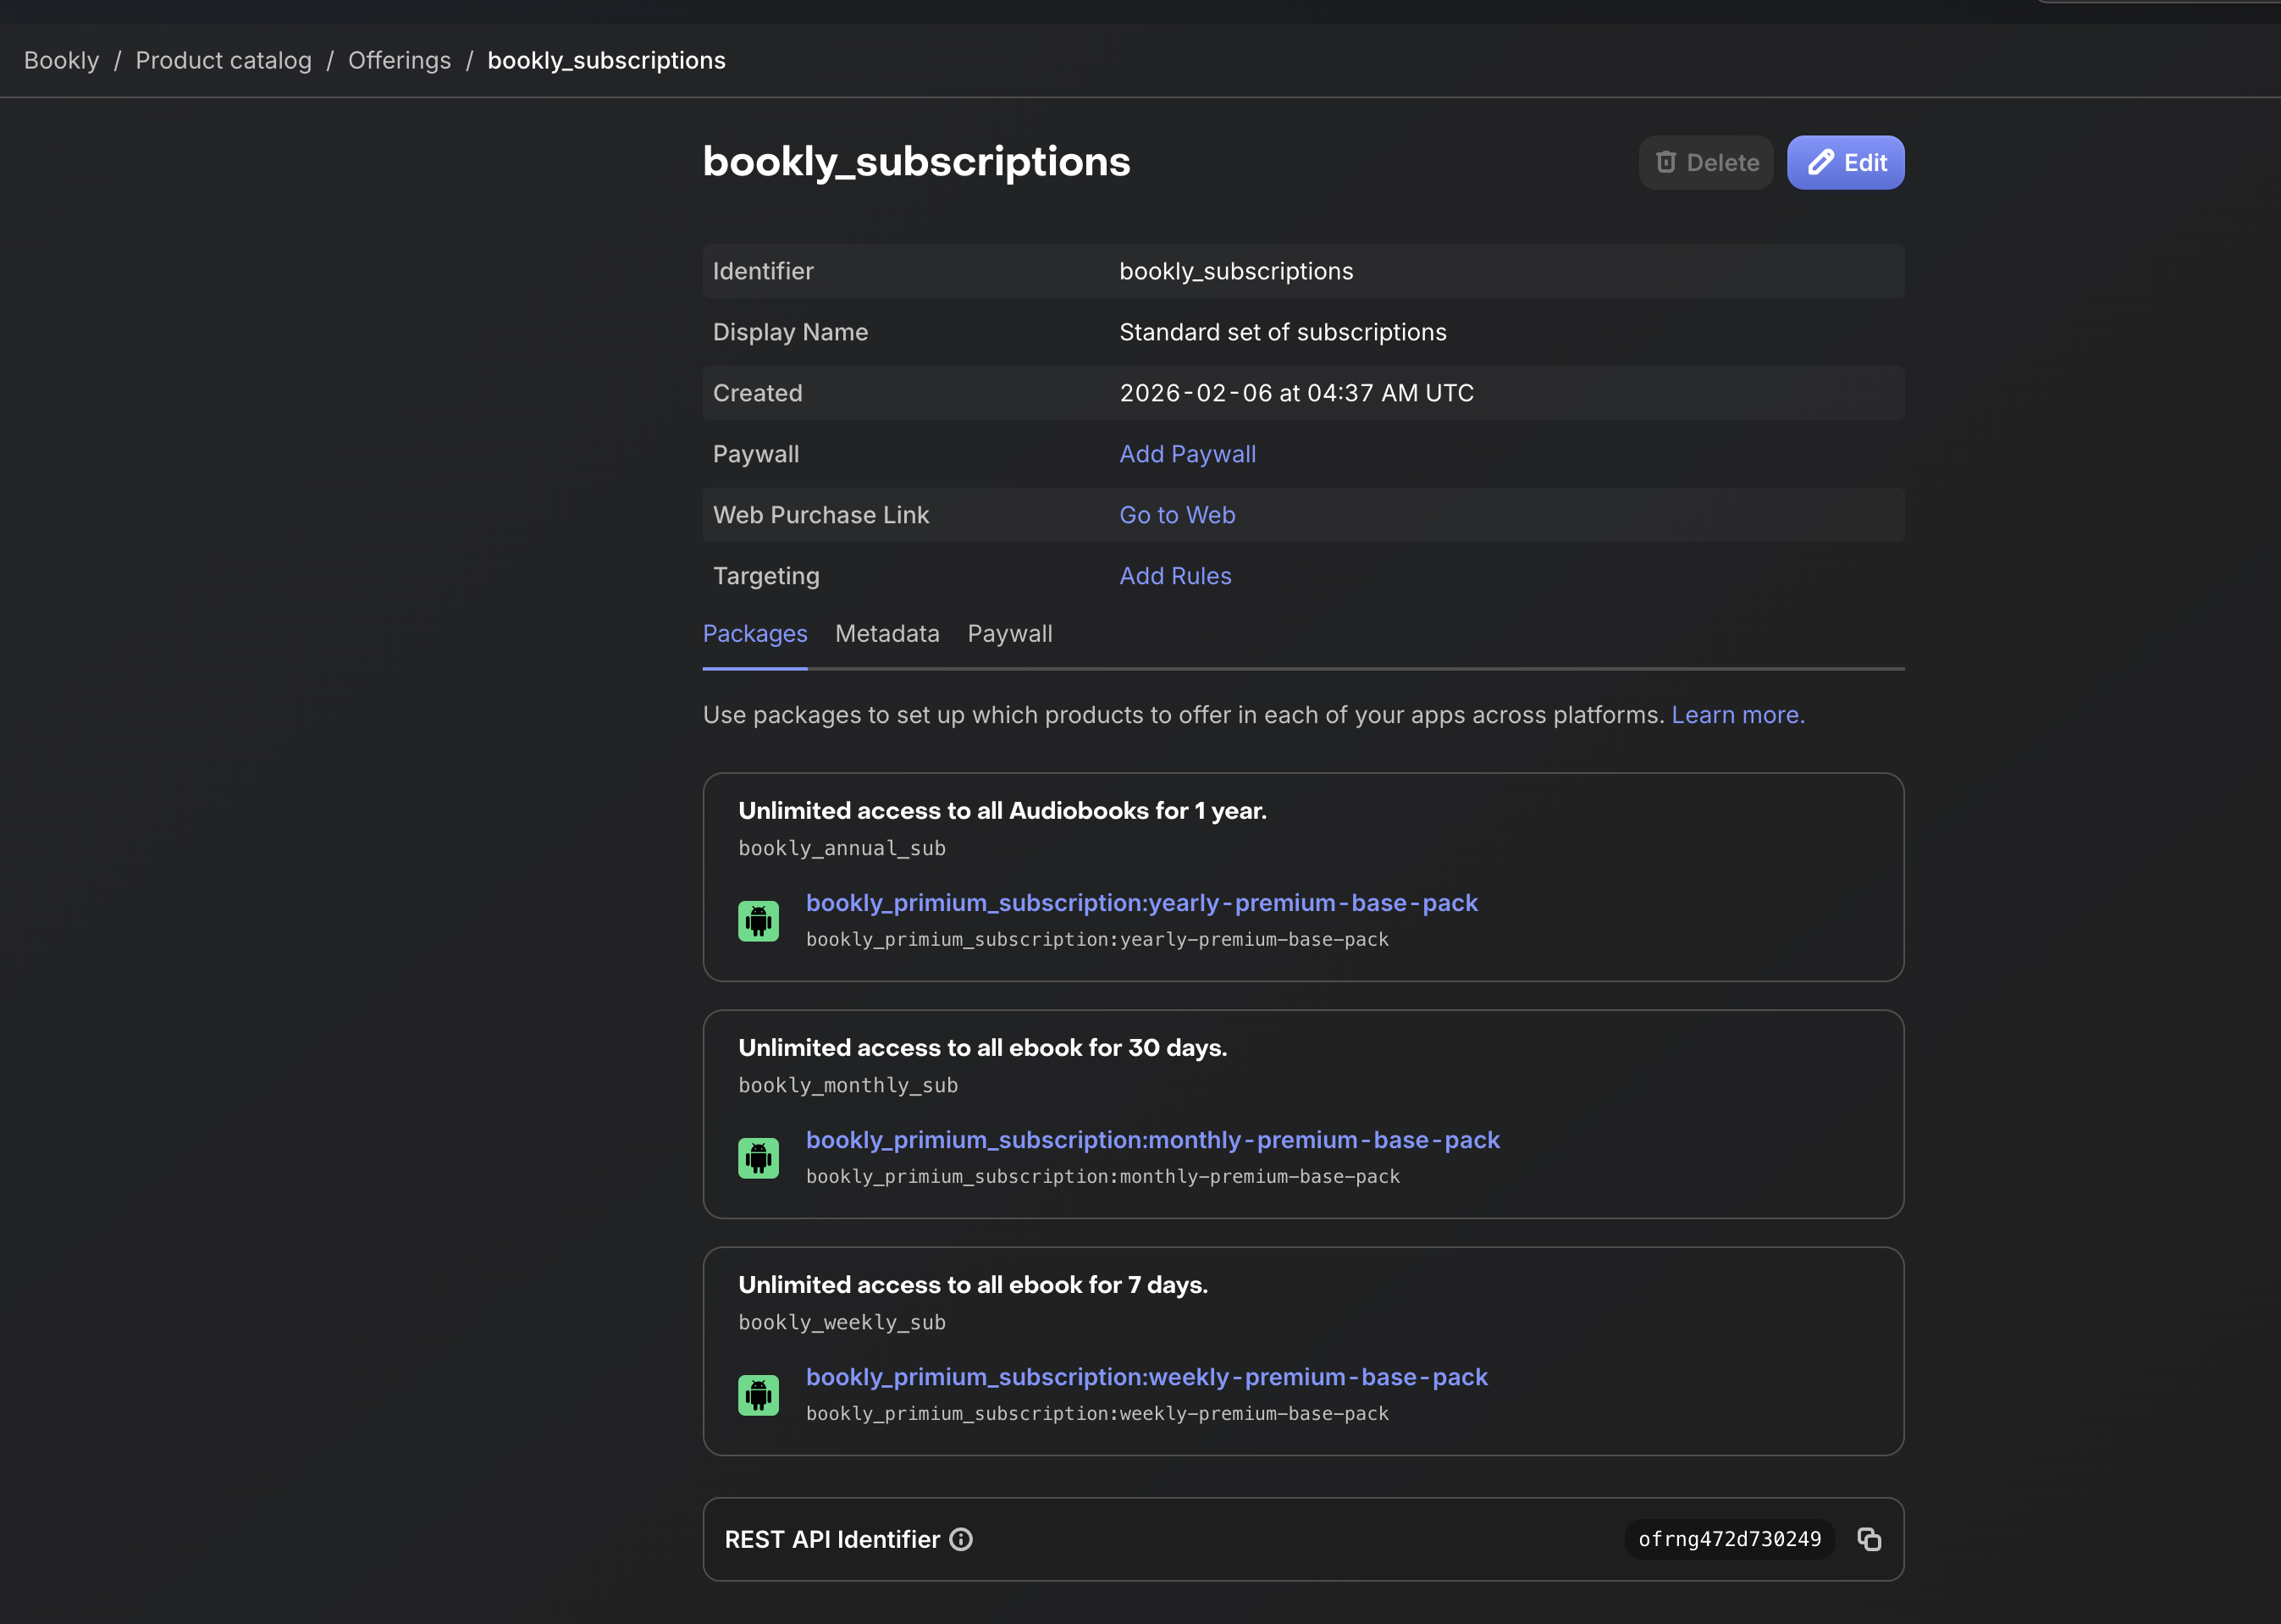The height and width of the screenshot is (1624, 2281).
Task: Follow the Add Paywall link
Action: click(x=1187, y=454)
